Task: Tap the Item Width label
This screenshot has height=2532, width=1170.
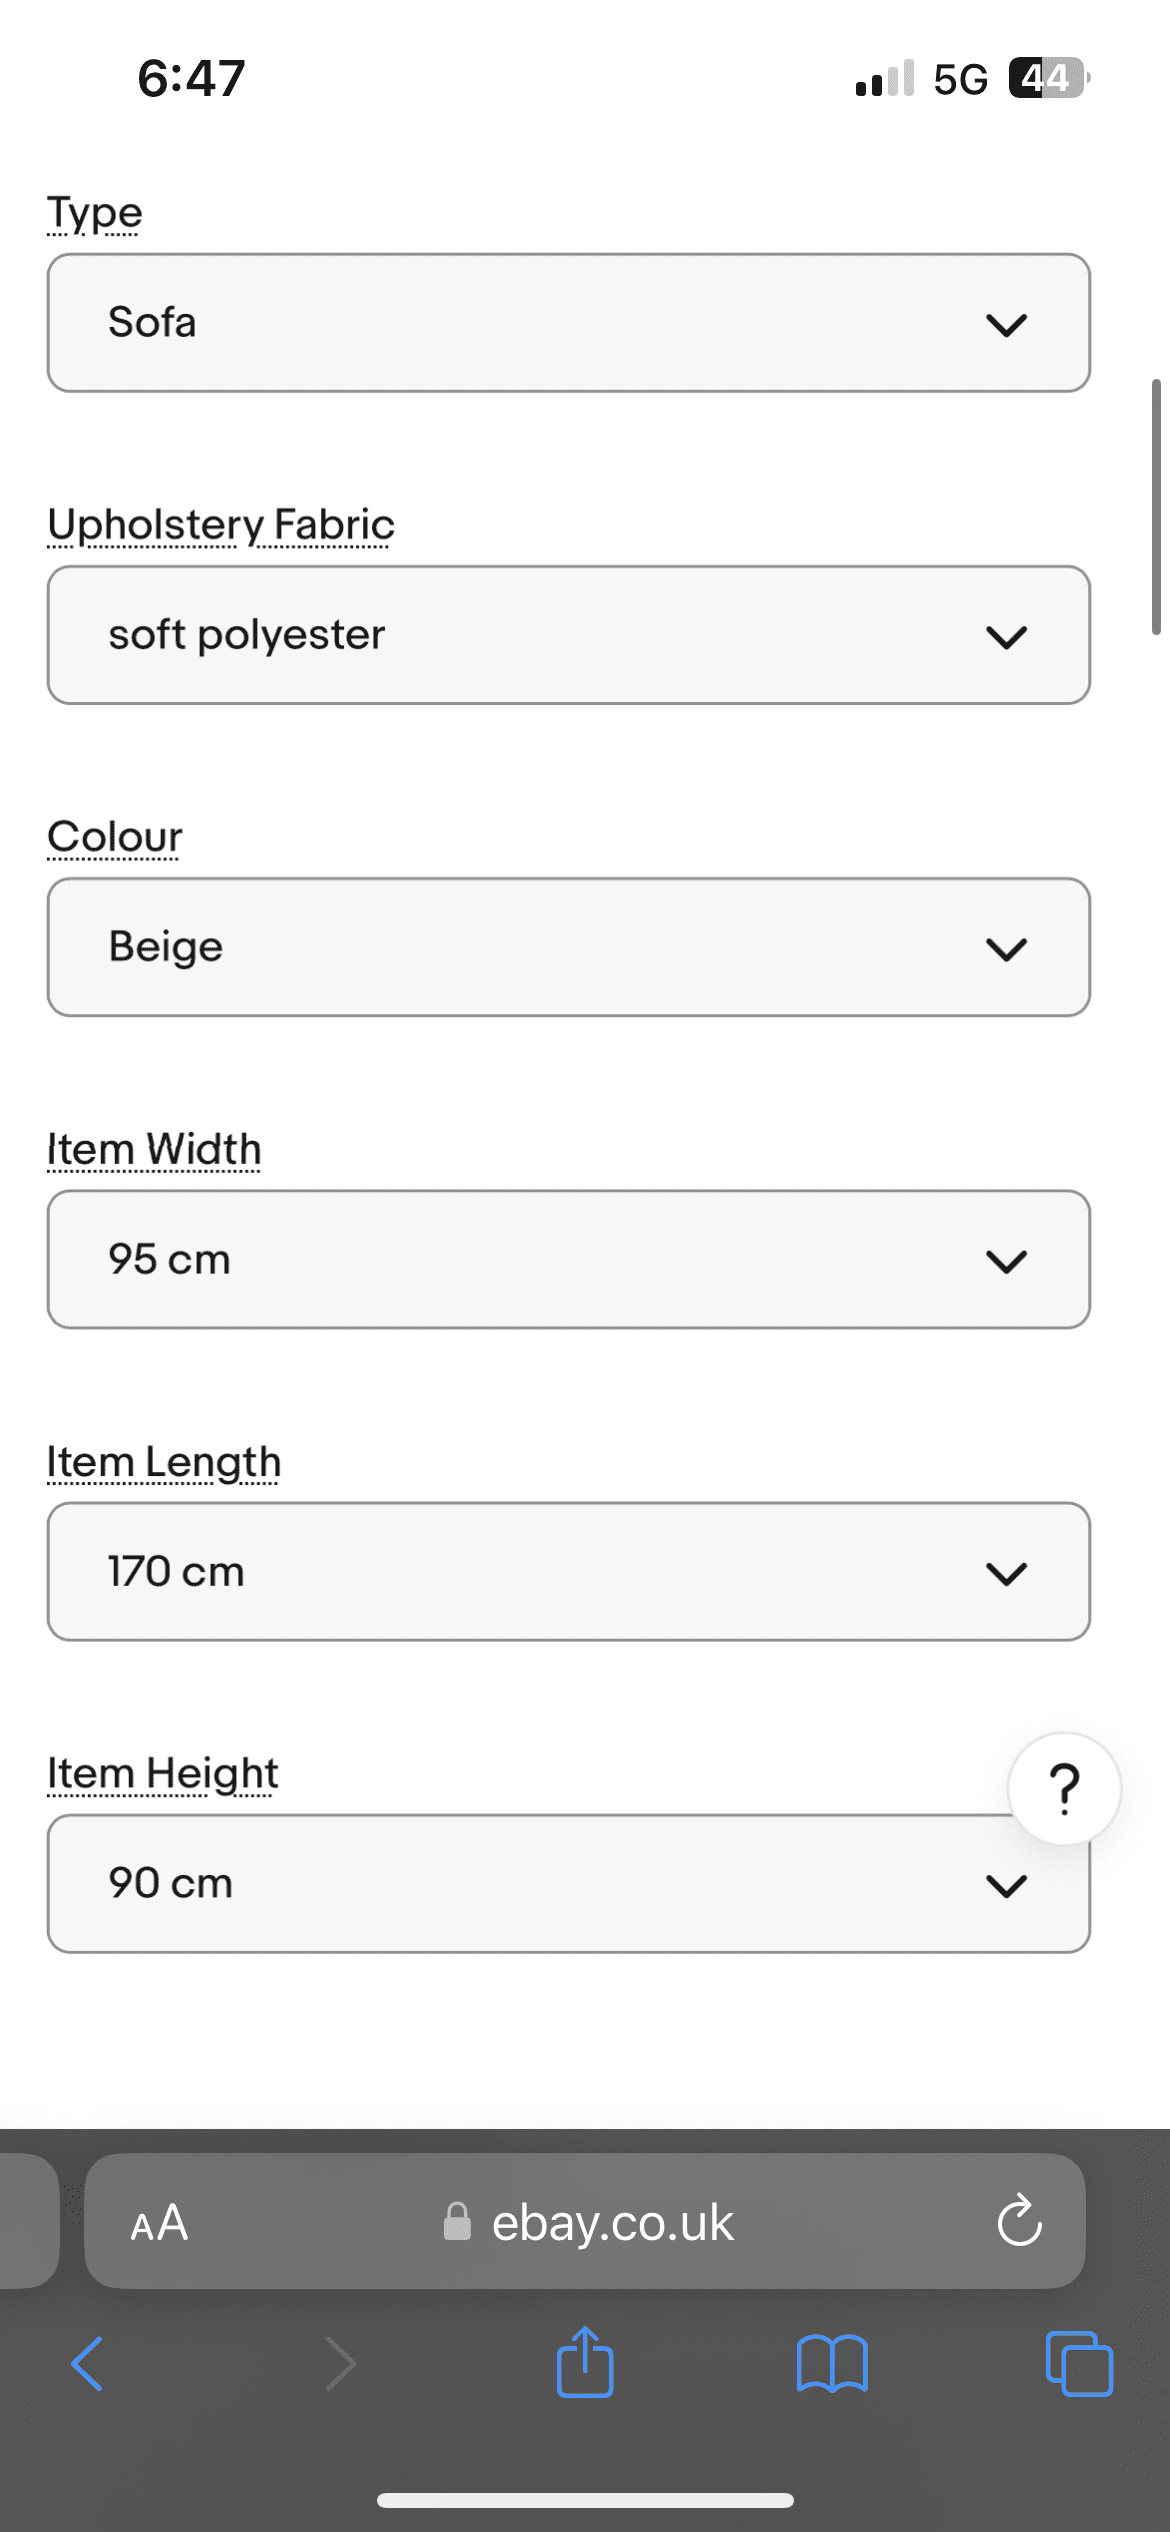Action: click(x=154, y=1150)
